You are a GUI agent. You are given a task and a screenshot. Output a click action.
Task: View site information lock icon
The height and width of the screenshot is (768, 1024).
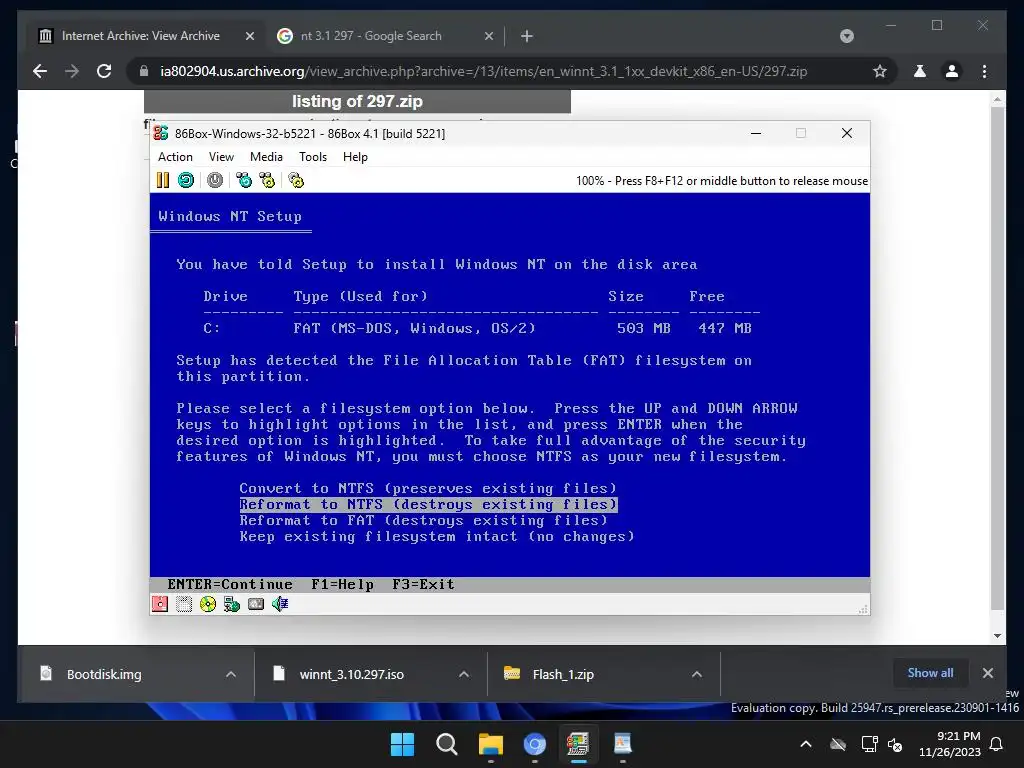(x=144, y=71)
